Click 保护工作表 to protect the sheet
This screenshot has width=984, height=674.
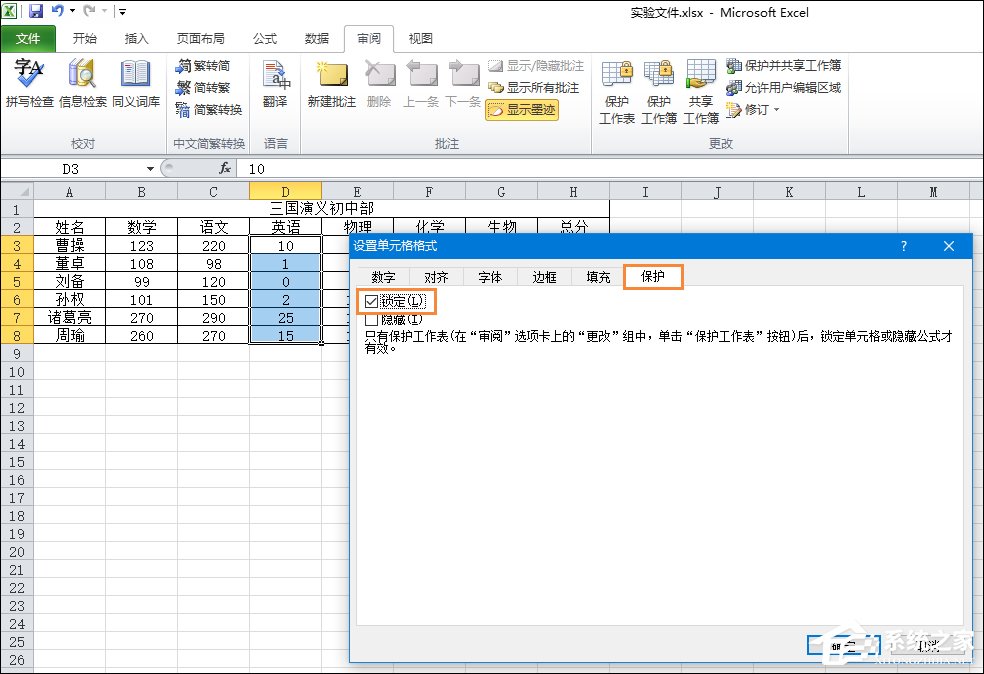[618, 92]
